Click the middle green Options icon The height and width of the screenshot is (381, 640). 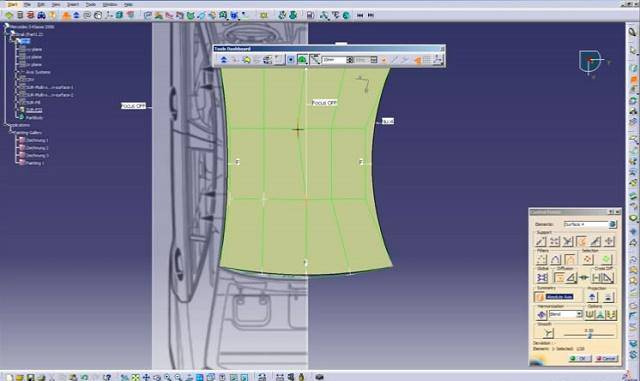pyautogui.click(x=600, y=314)
